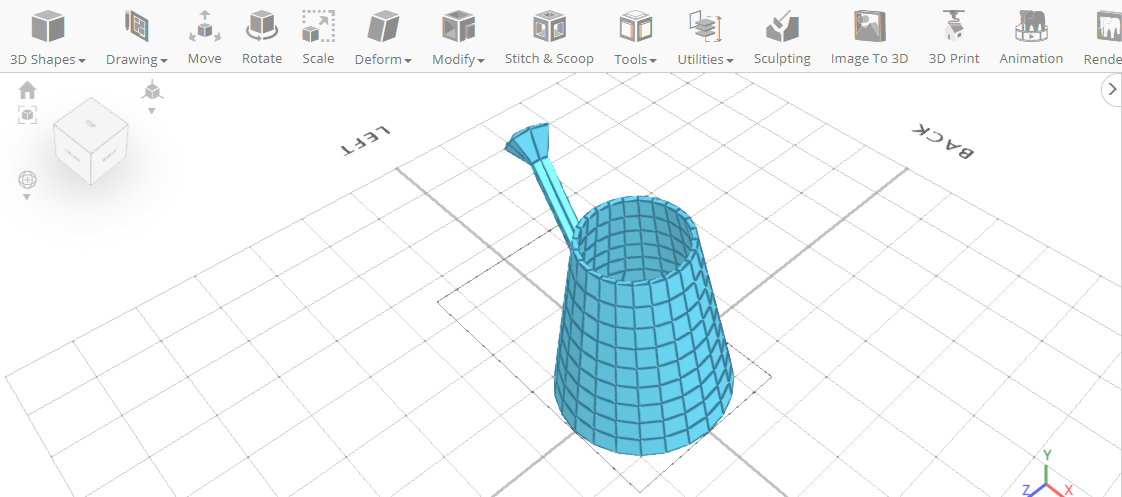Select the Rotate tool

(262, 38)
